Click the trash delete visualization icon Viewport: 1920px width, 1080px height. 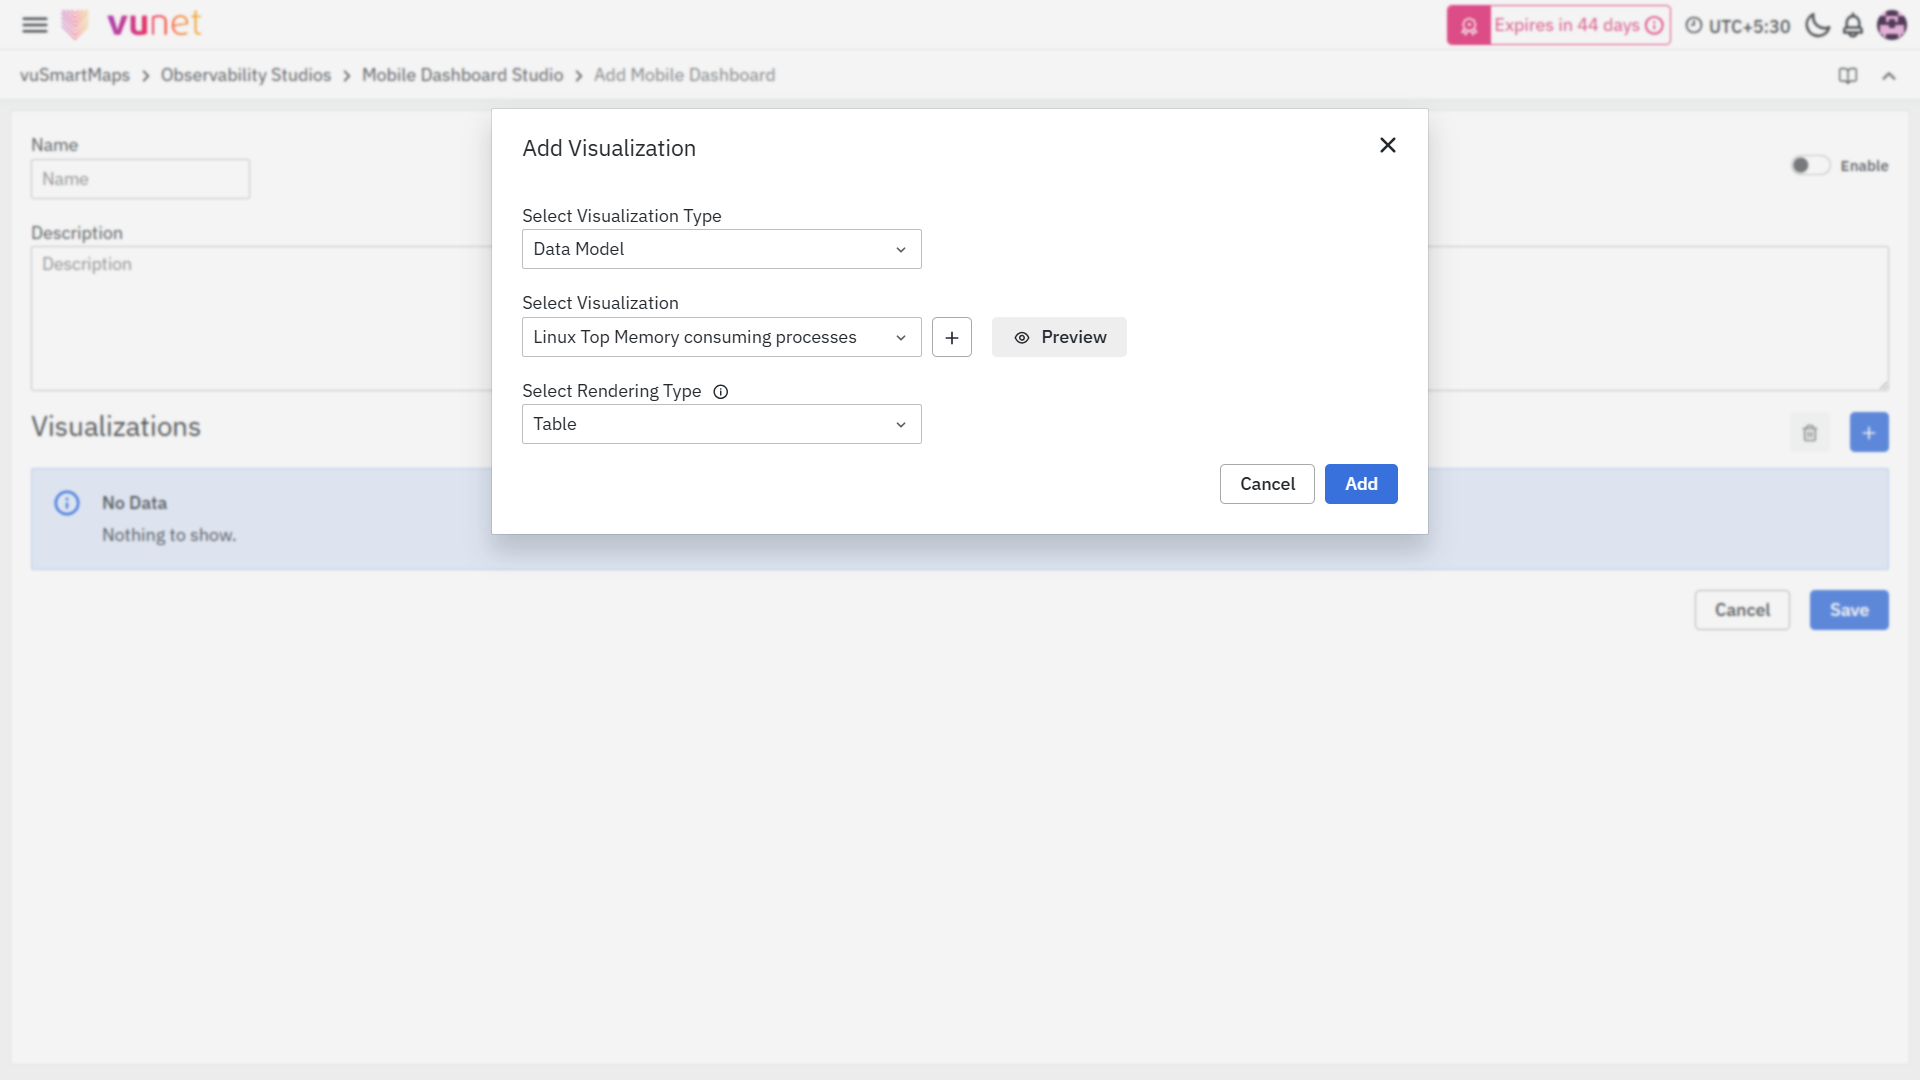coord(1809,433)
